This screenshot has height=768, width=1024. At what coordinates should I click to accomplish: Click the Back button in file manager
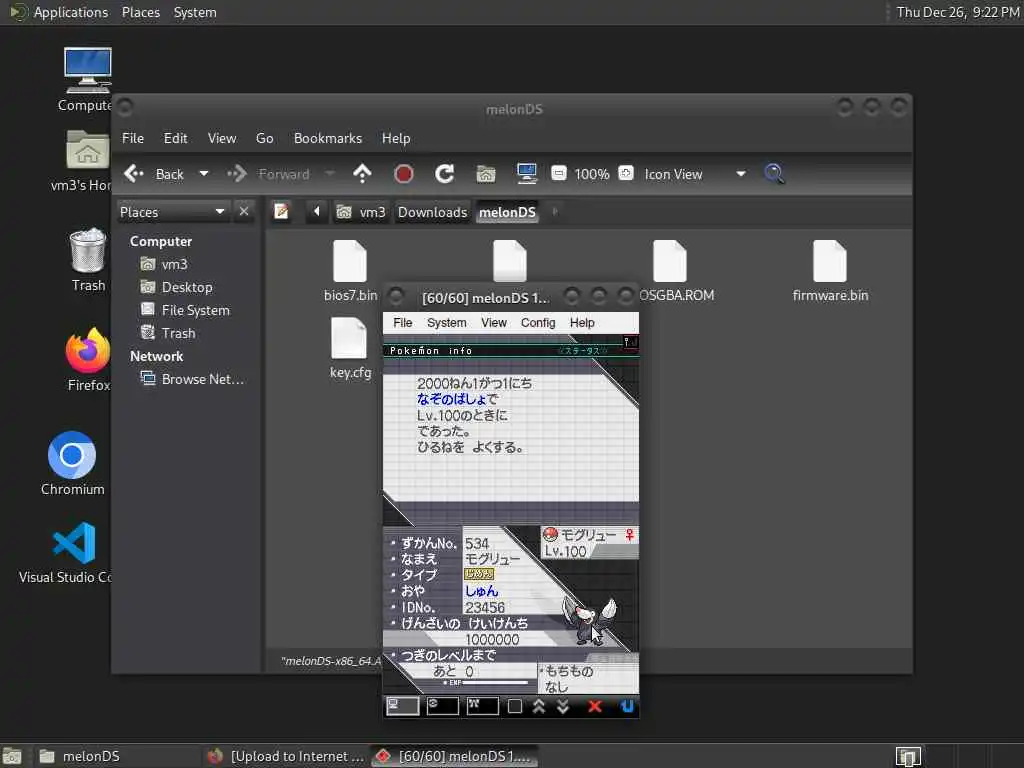(154, 174)
